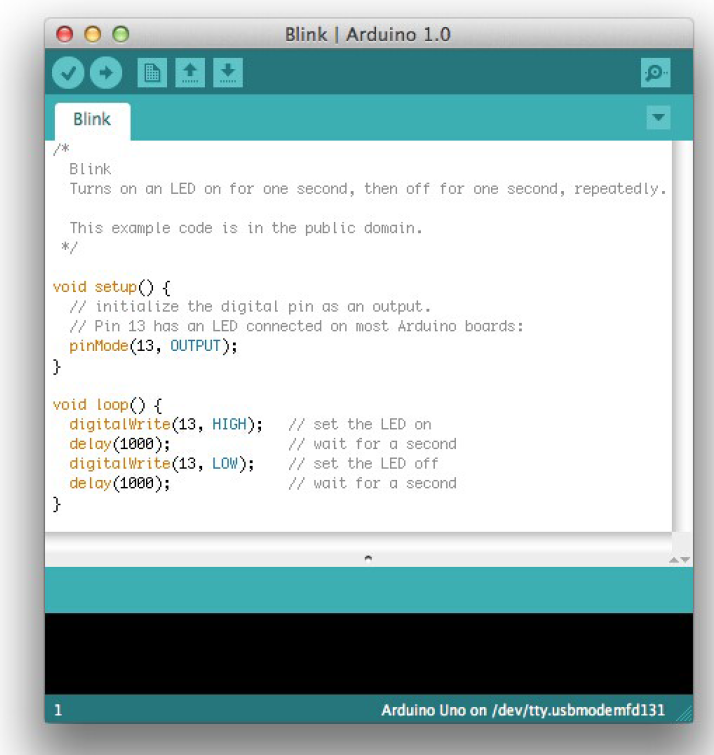This screenshot has width=714, height=755.
Task: Minimize the window with the yellow button
Action: tap(93, 34)
